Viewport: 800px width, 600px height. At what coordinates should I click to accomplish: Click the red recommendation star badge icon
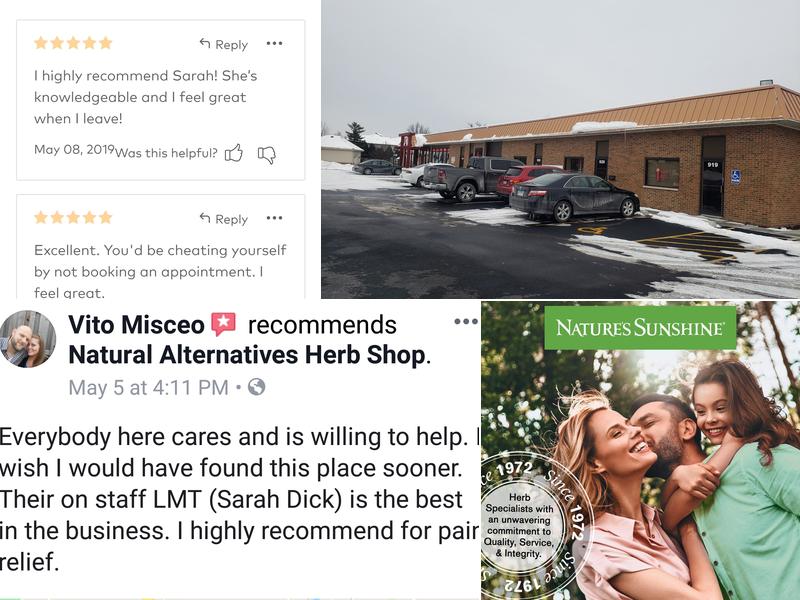[x=223, y=324]
